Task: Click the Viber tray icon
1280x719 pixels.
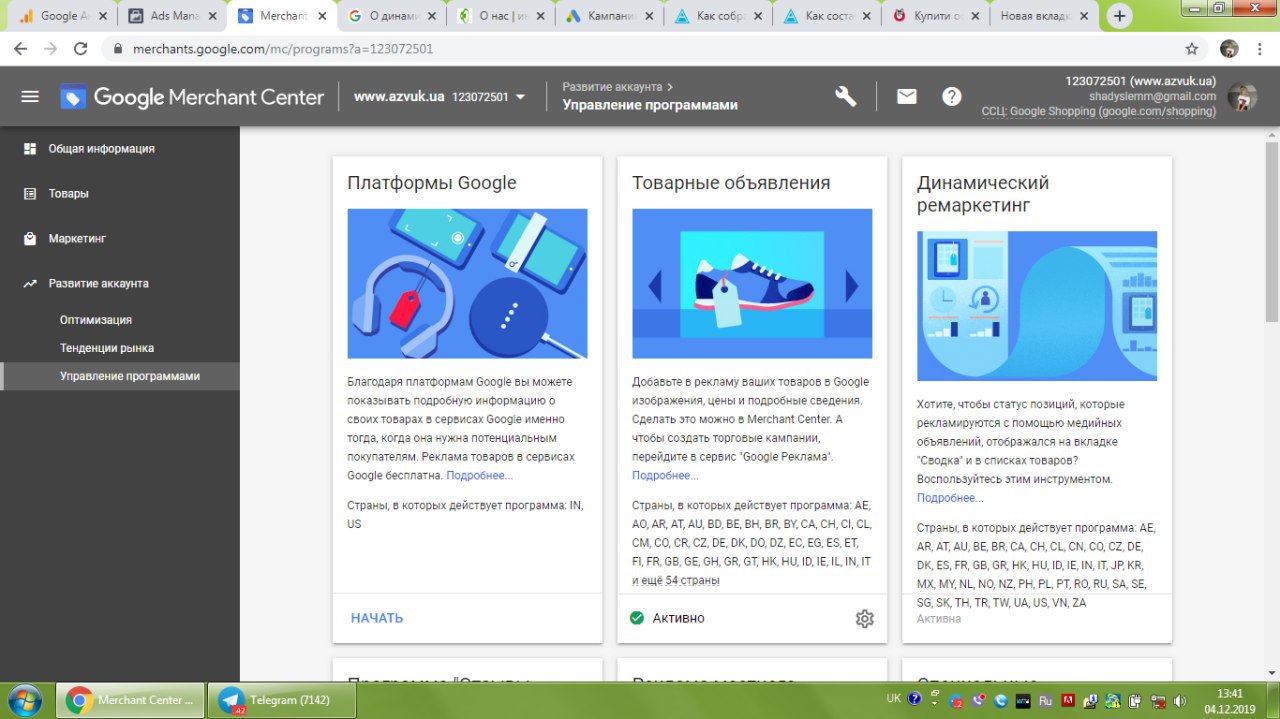Action: [977, 700]
